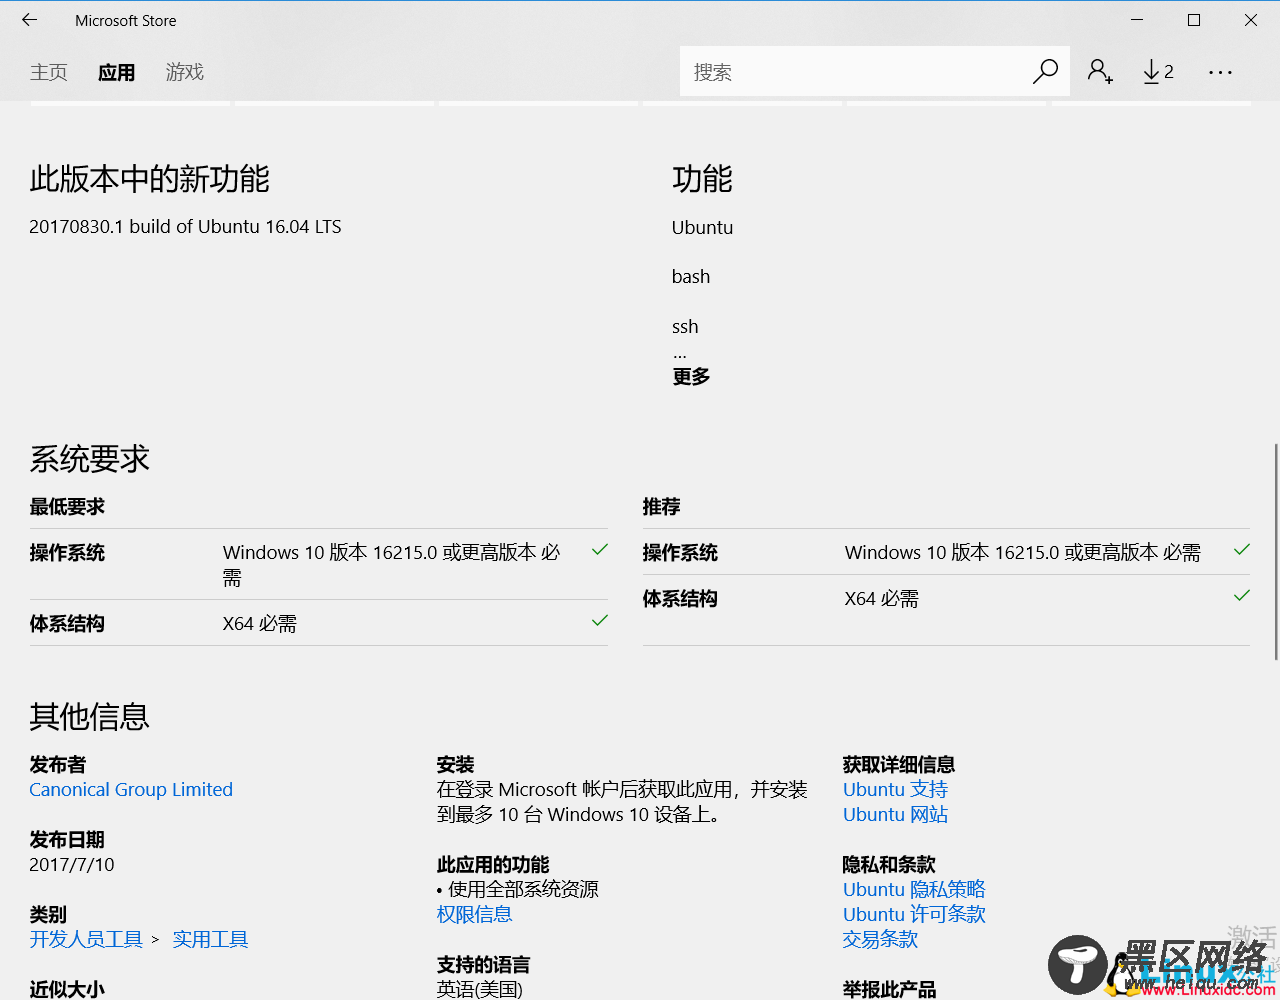
Task: Click the '系统要求' heading
Action: pyautogui.click(x=89, y=459)
